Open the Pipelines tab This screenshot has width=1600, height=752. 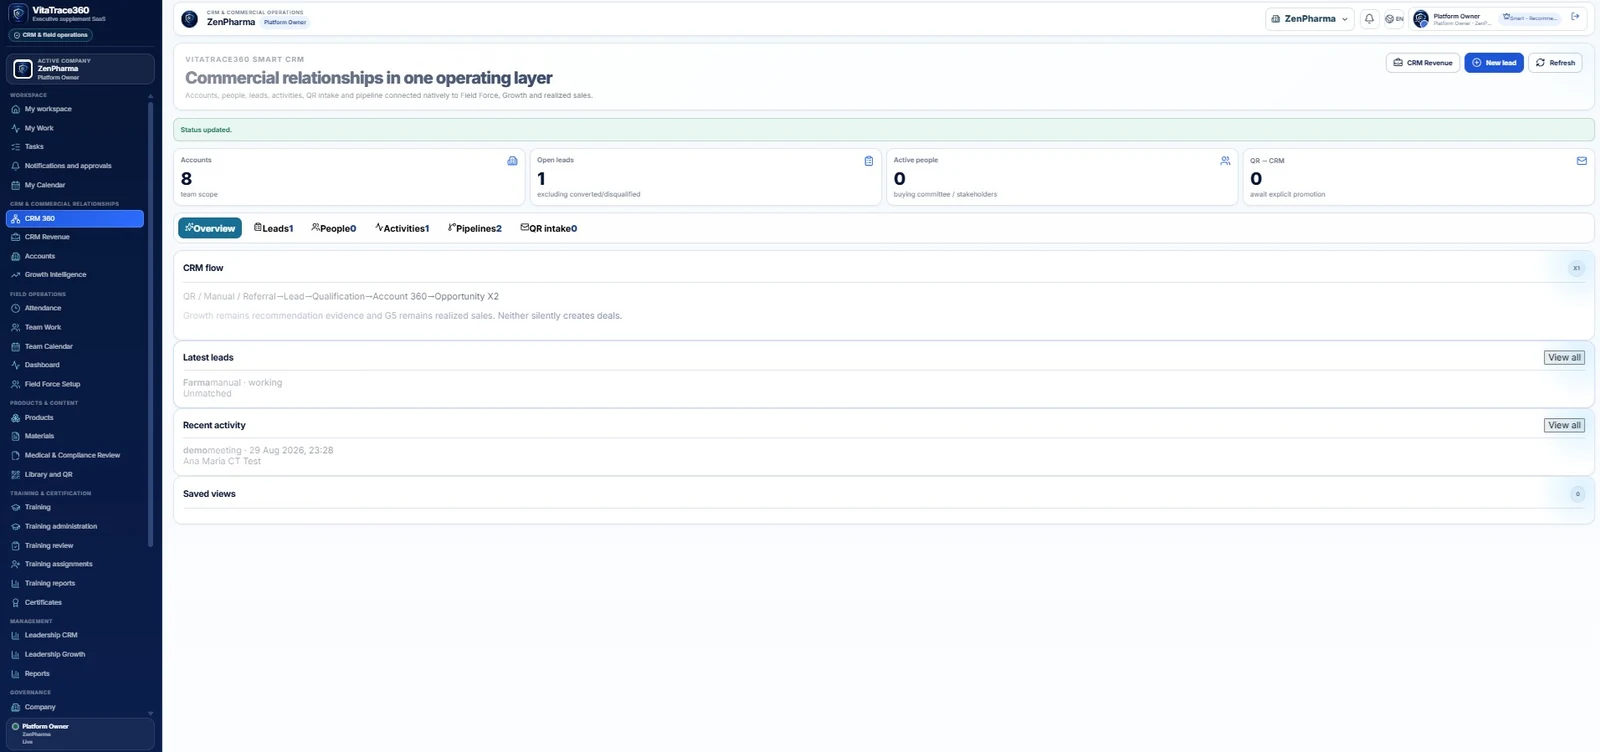tap(475, 228)
